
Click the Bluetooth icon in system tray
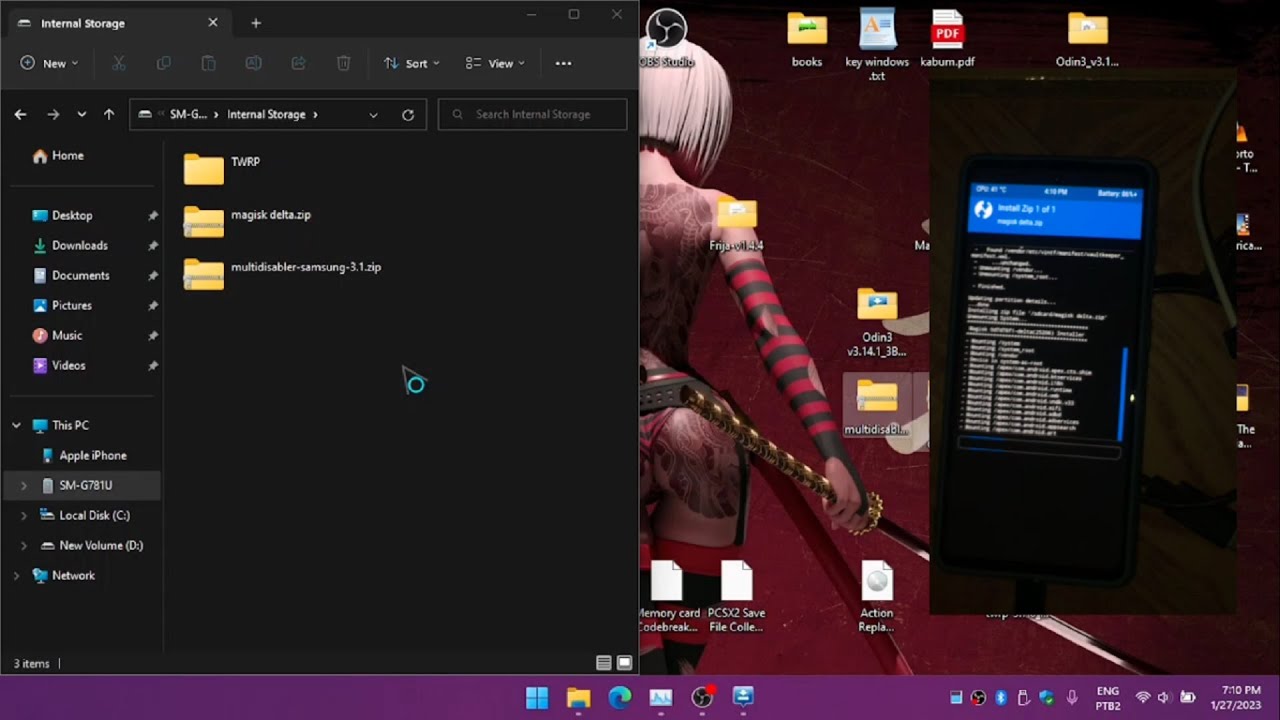tap(1000, 698)
